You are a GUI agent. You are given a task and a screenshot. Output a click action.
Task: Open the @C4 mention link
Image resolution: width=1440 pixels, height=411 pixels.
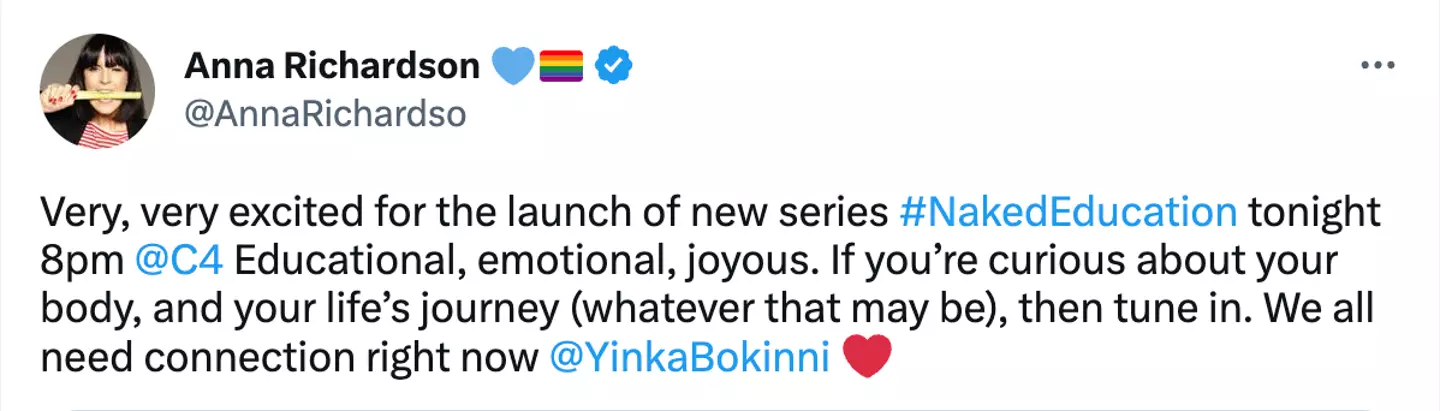pos(180,262)
